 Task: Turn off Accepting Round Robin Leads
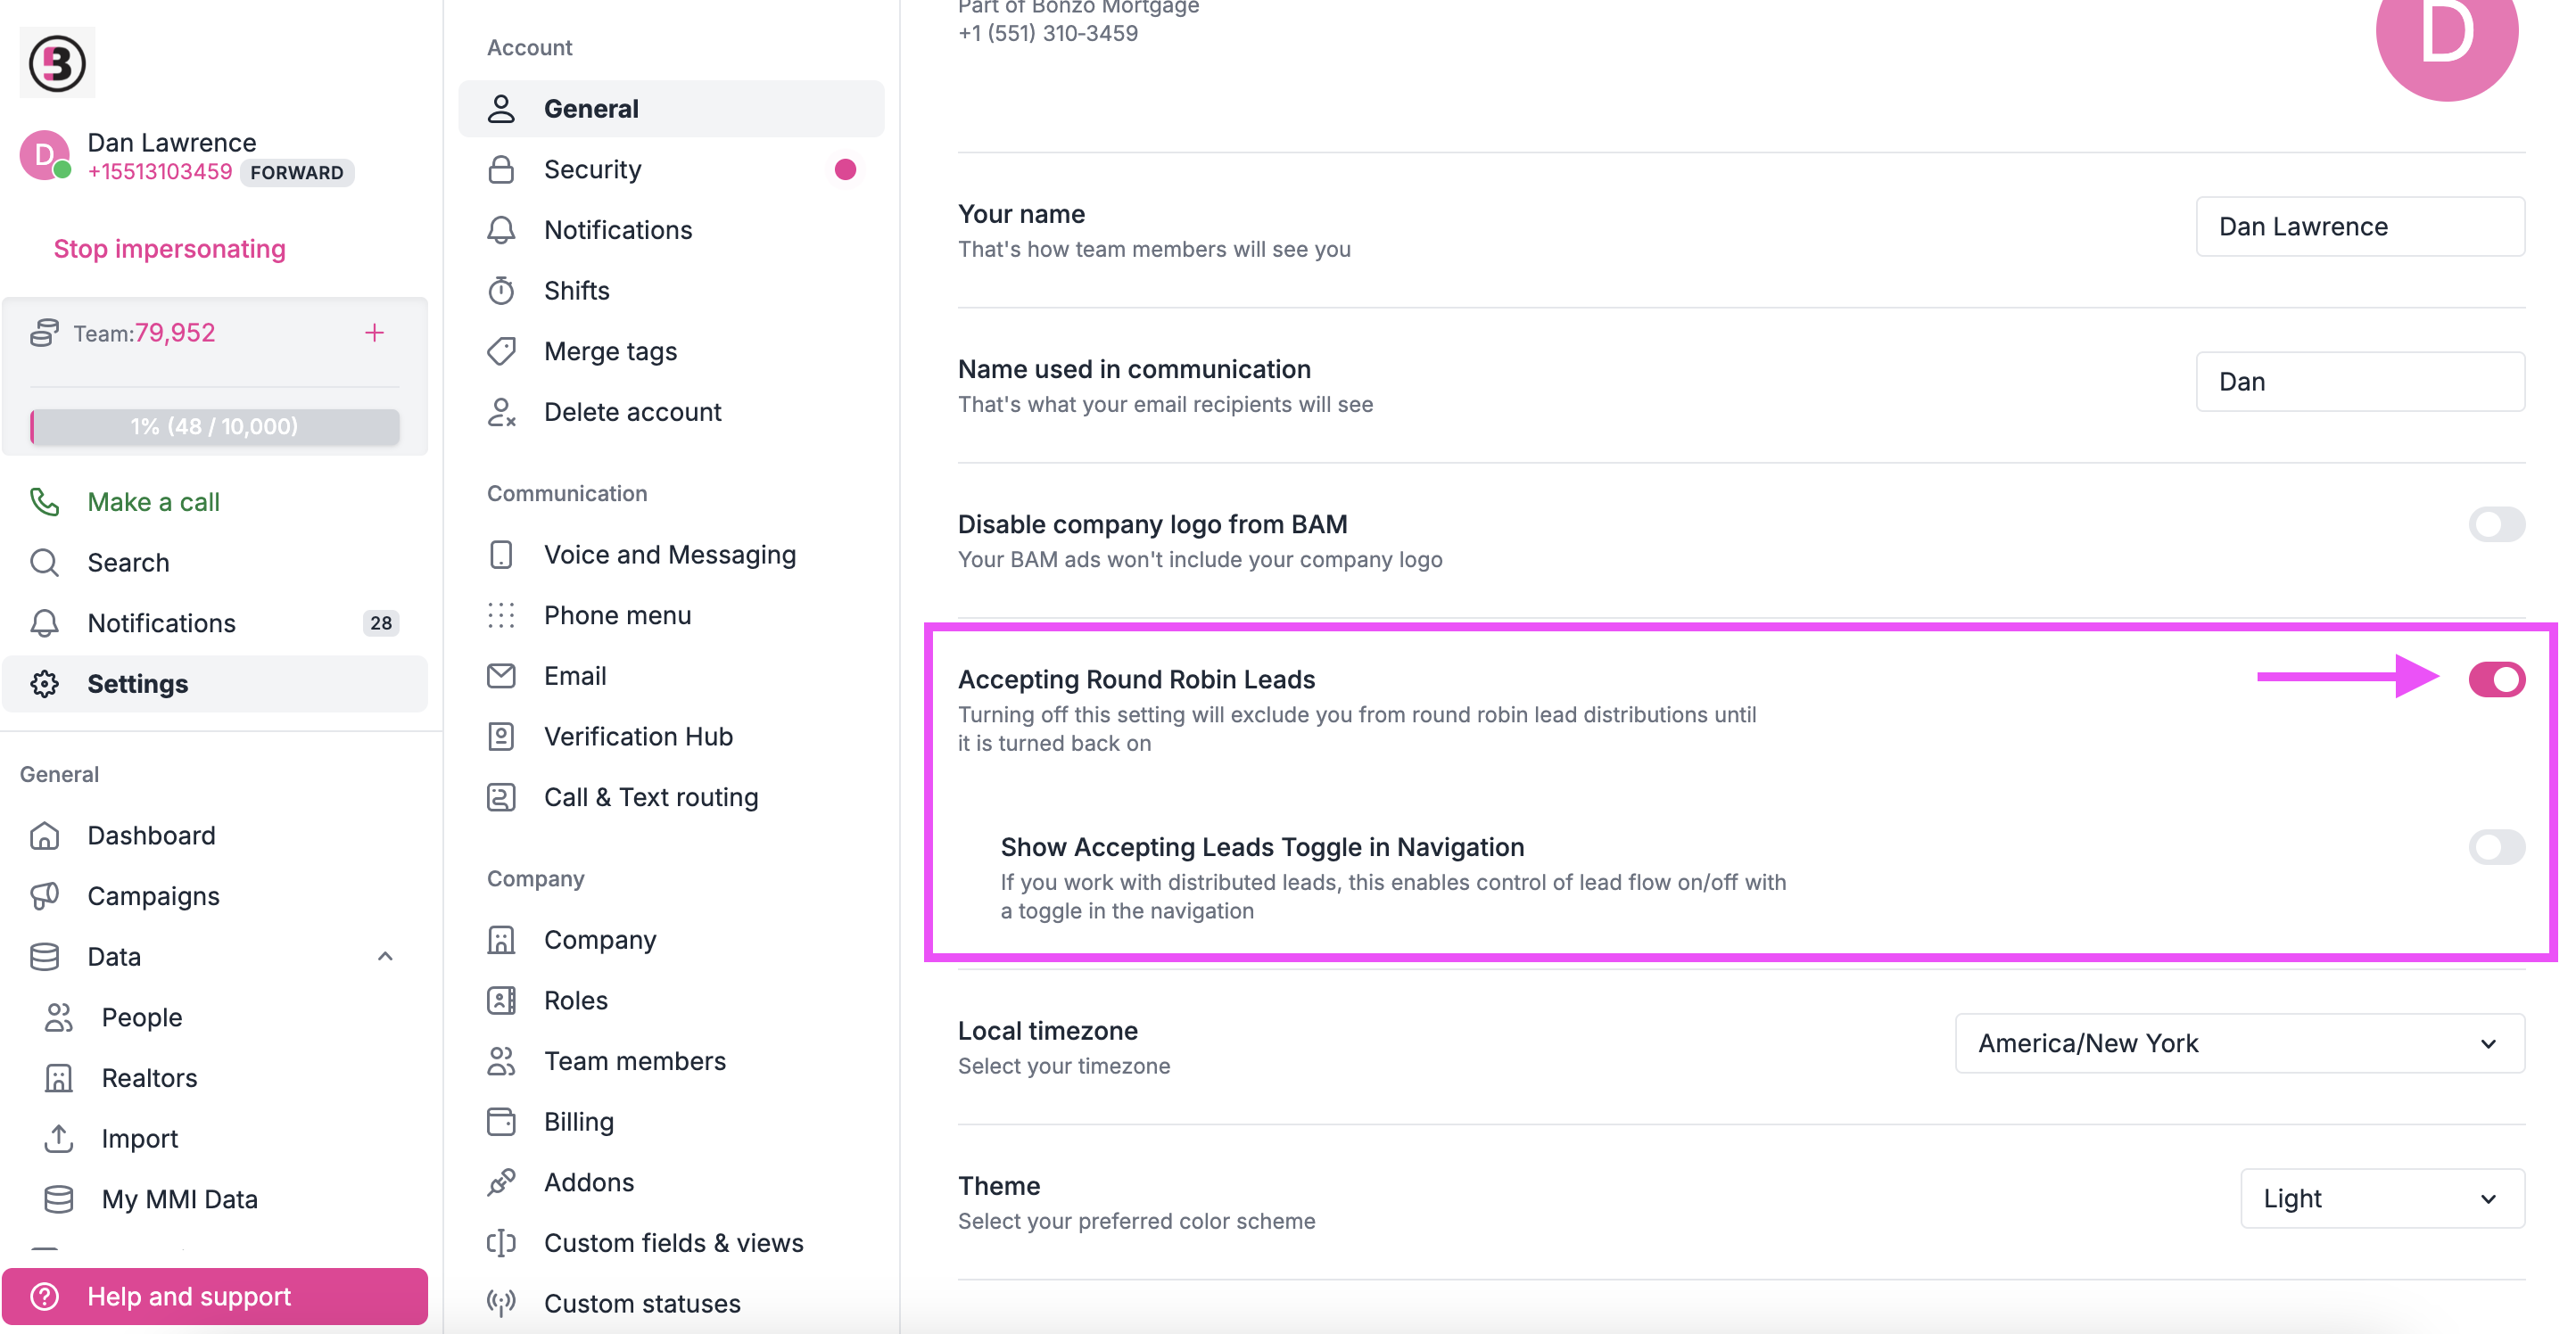click(x=2496, y=679)
